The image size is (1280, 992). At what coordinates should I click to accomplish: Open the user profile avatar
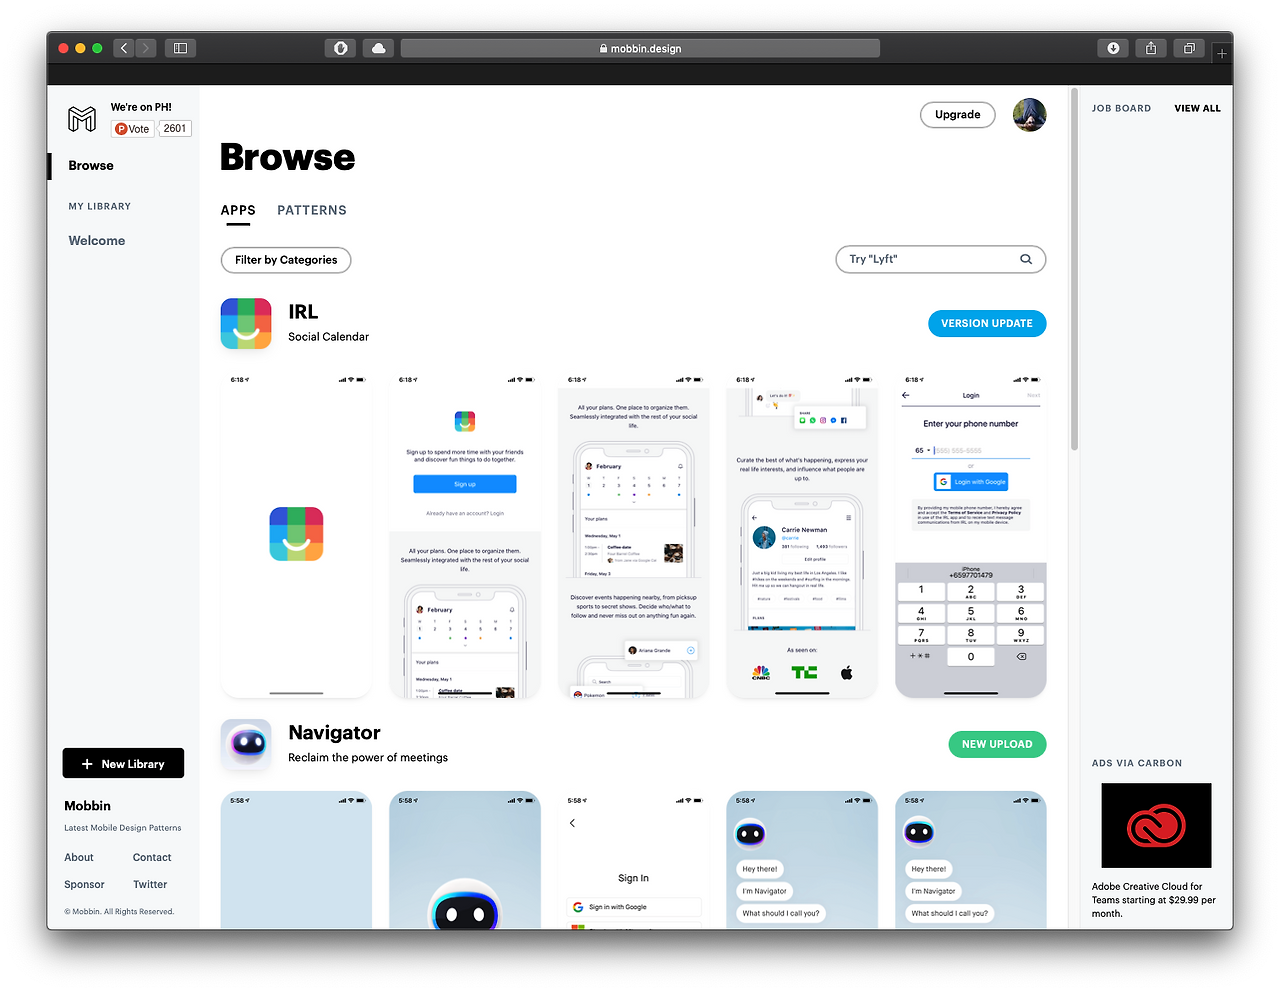[1029, 115]
